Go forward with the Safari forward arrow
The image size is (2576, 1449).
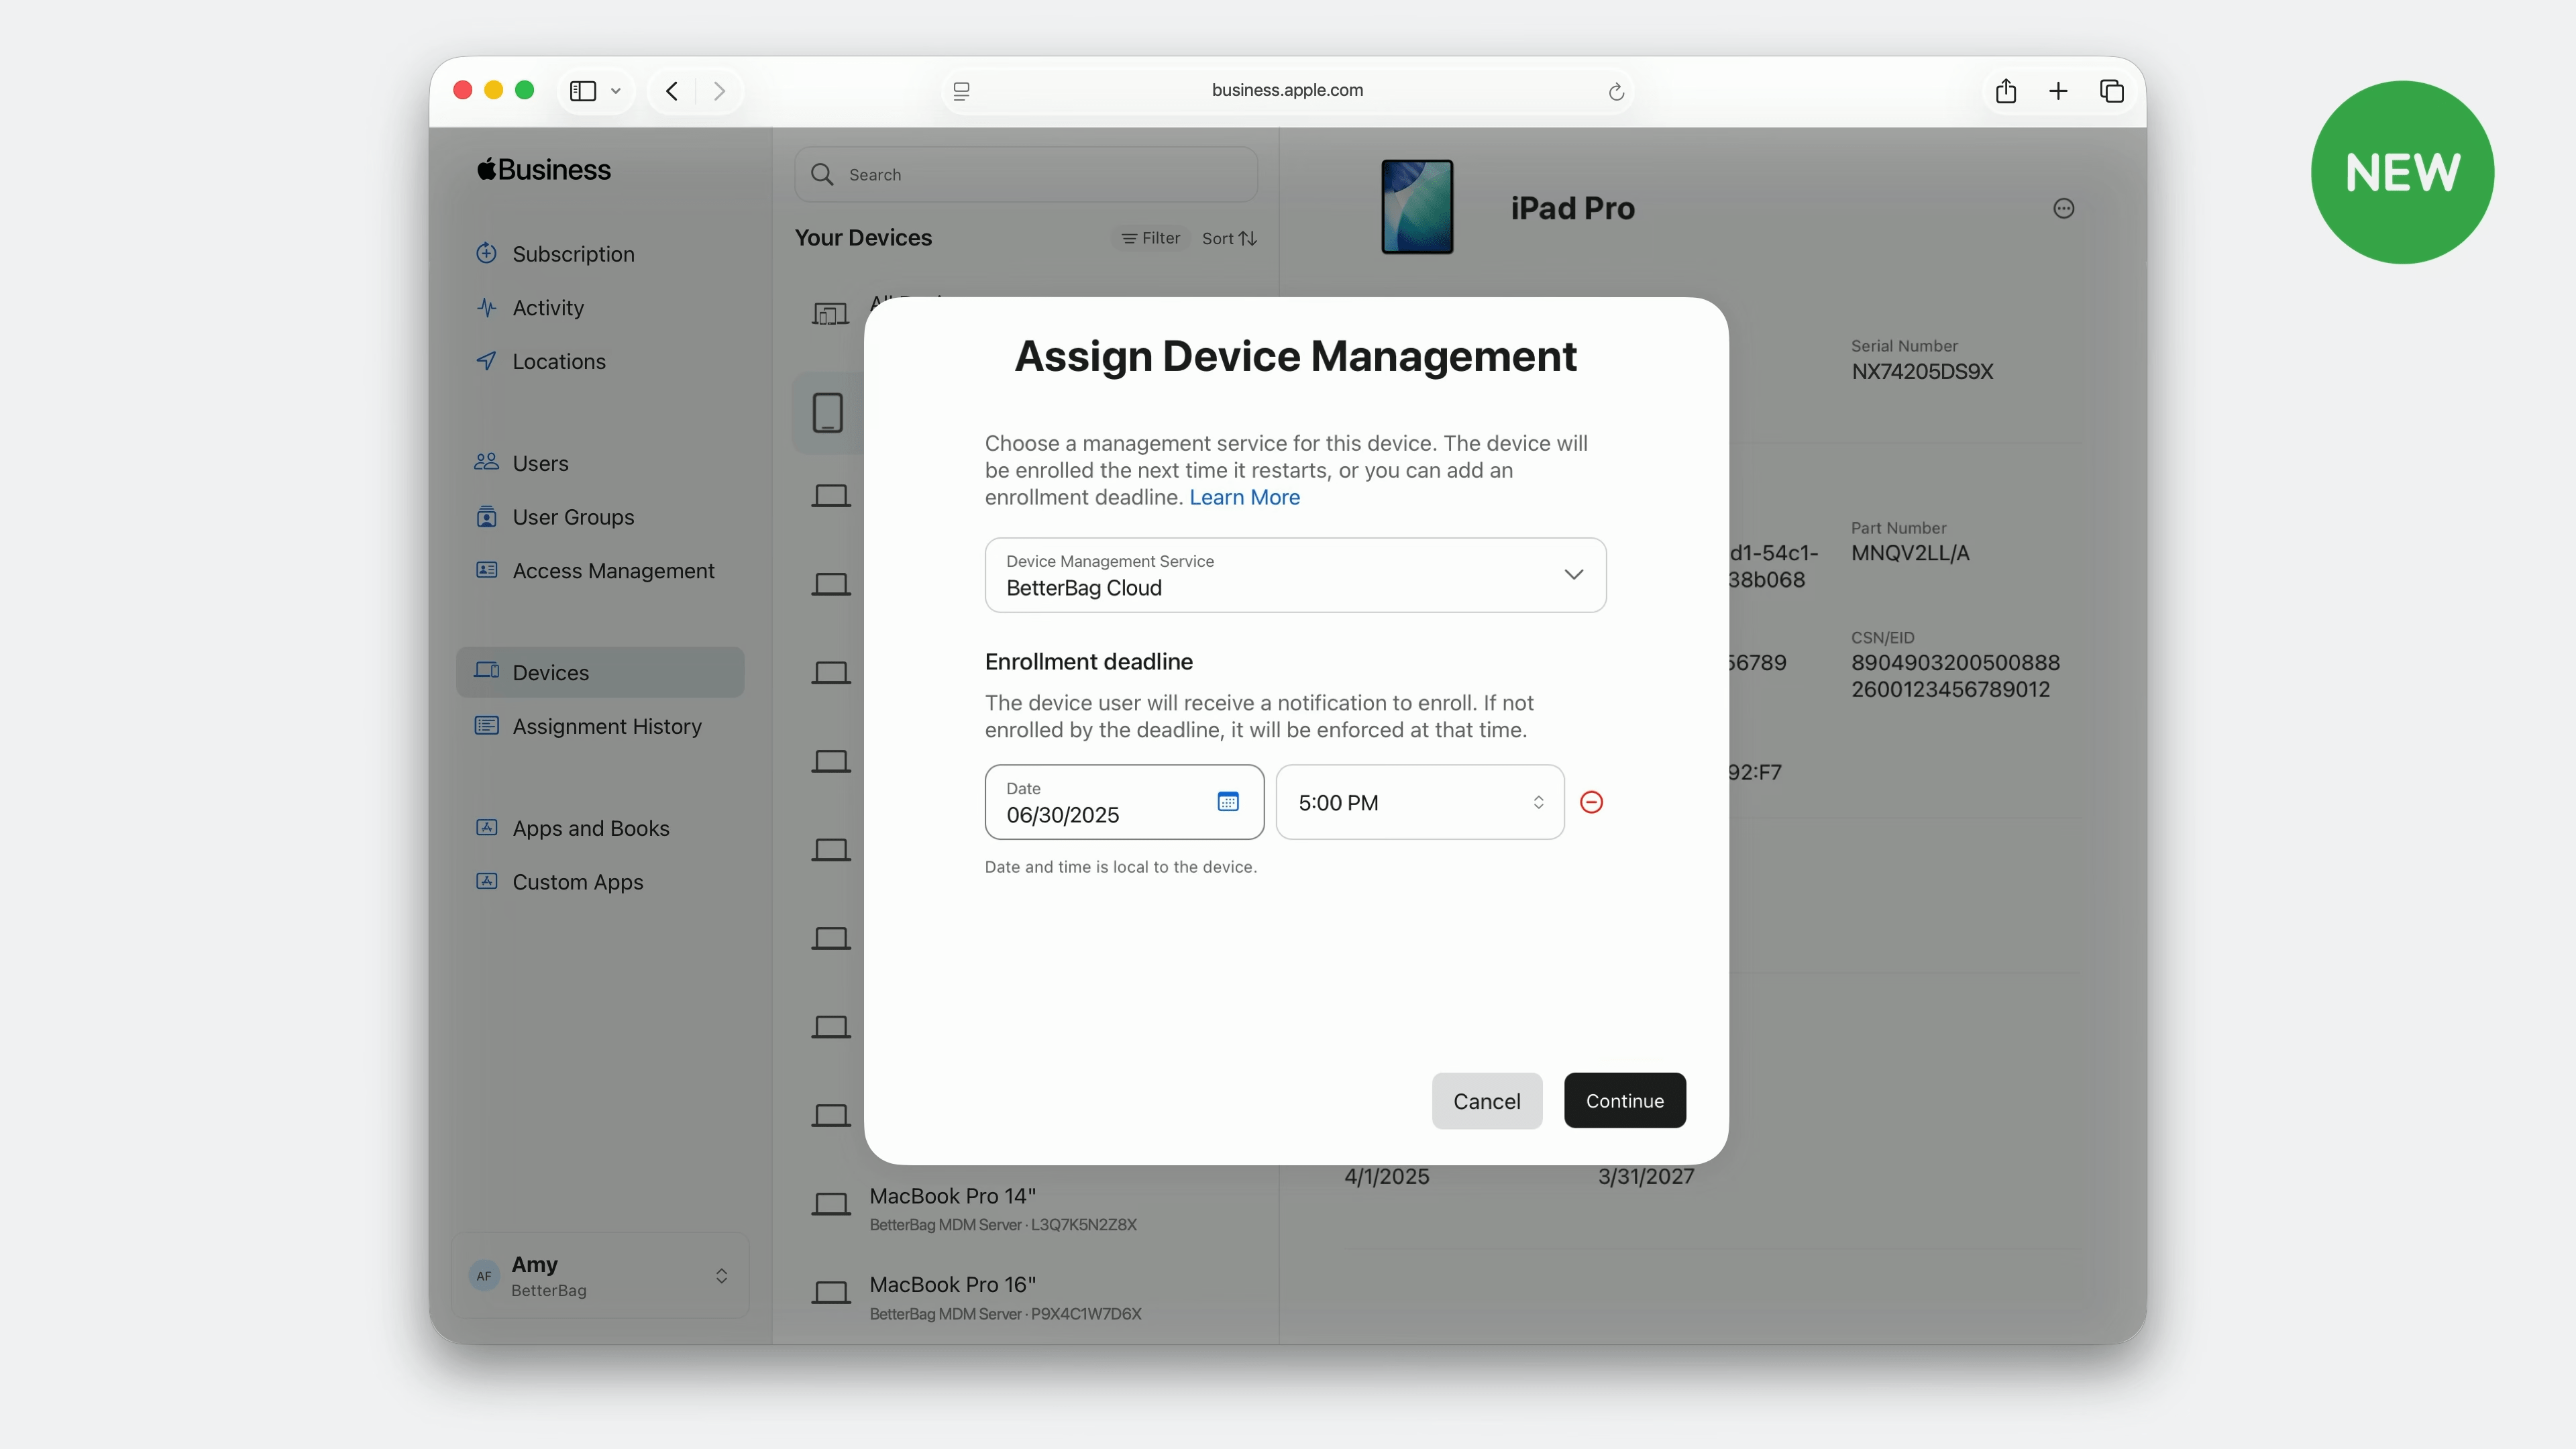click(x=719, y=91)
